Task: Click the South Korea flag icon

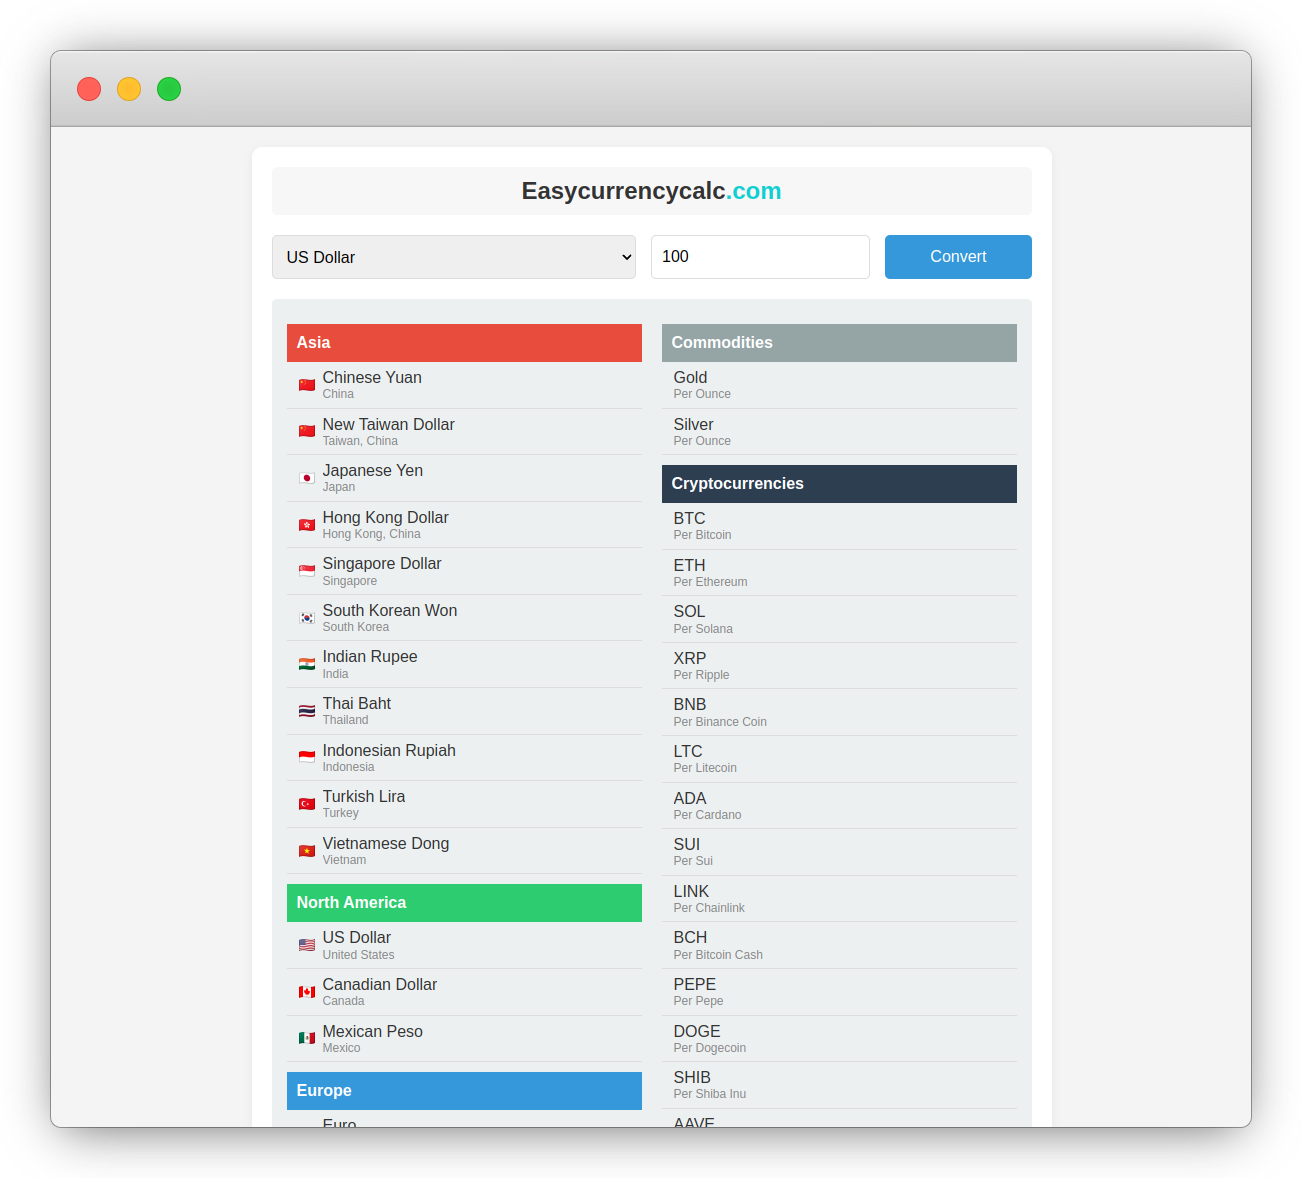Action: click(x=307, y=618)
